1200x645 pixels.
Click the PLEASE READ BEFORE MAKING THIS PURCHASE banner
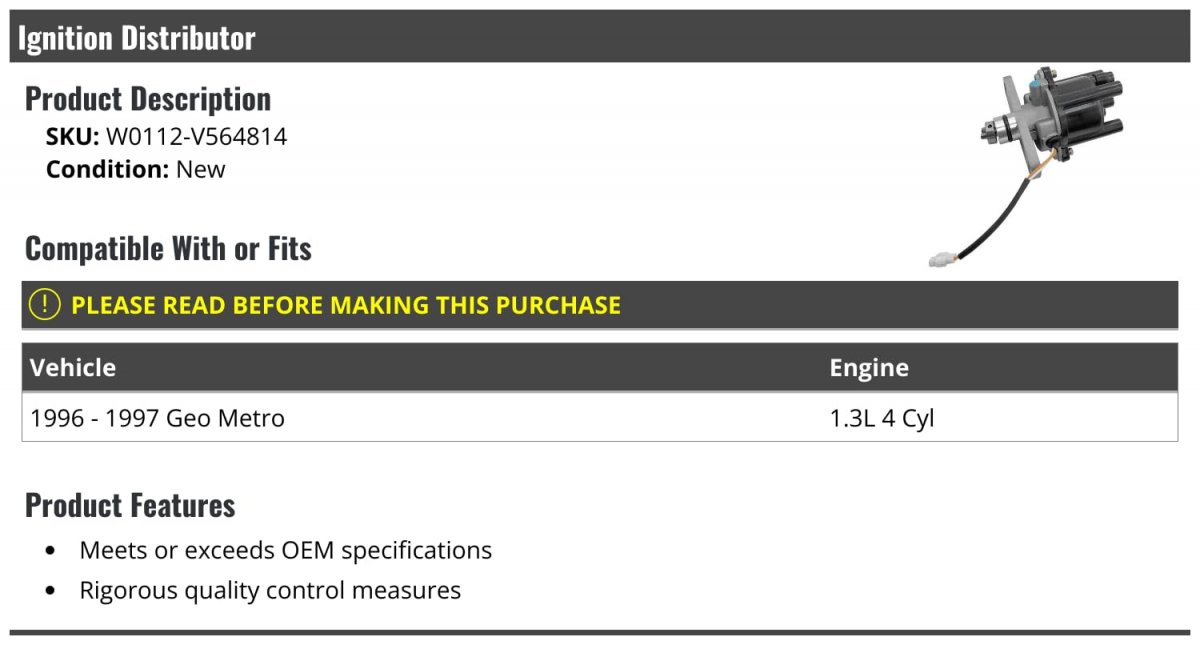tap(600, 305)
